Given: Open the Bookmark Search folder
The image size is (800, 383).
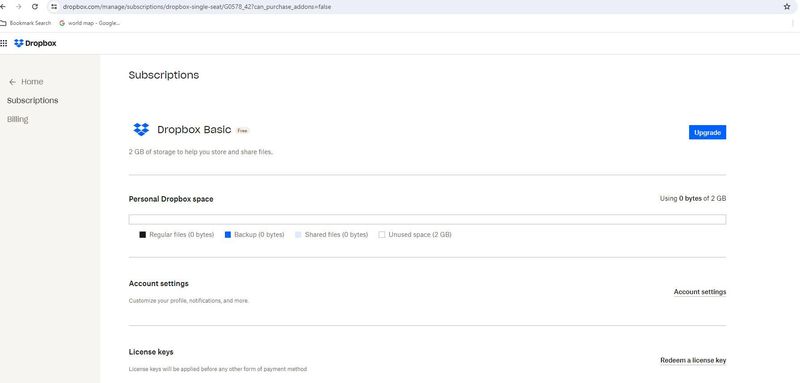Looking at the screenshot, I should point(26,23).
